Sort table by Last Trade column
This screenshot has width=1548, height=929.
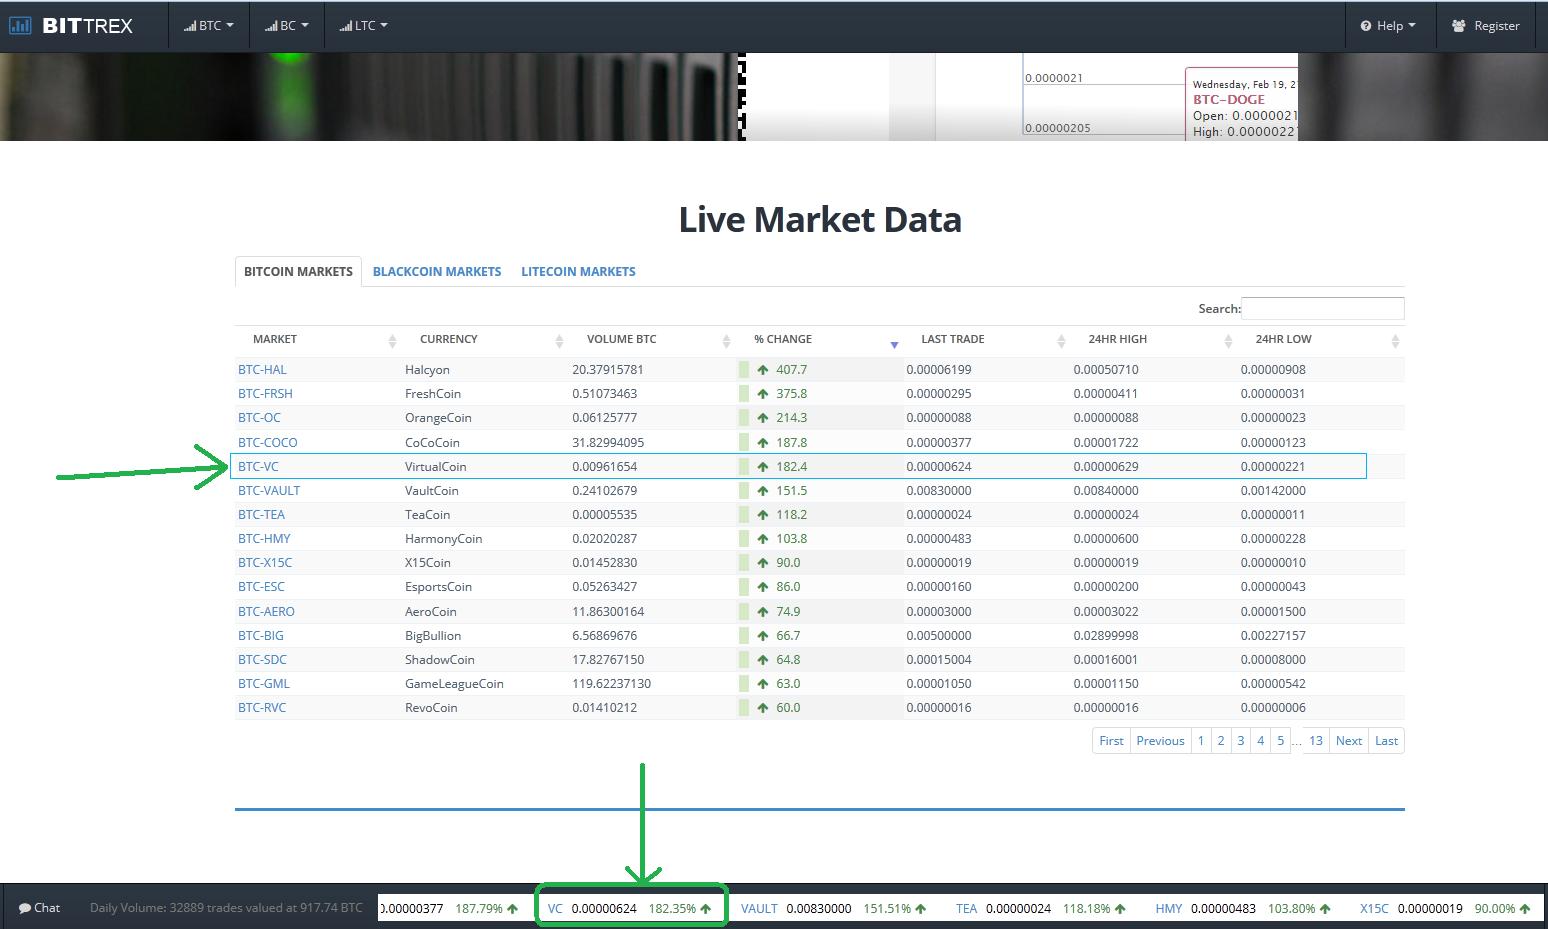point(986,339)
